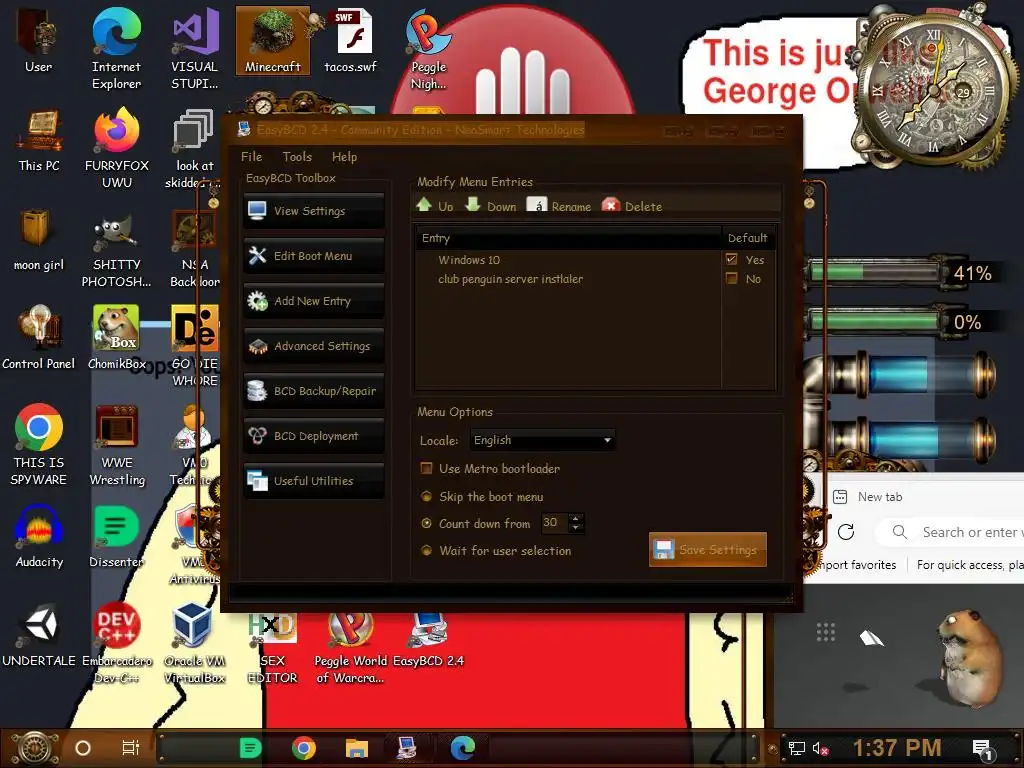Open notification center in system tray

[982, 750]
